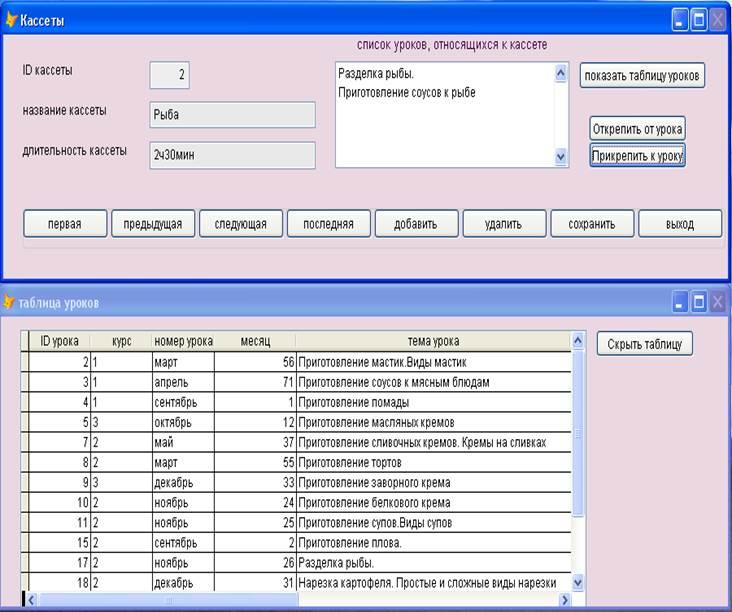Save changes with сохранить button
The width and height of the screenshot is (732, 612).
[x=591, y=225]
